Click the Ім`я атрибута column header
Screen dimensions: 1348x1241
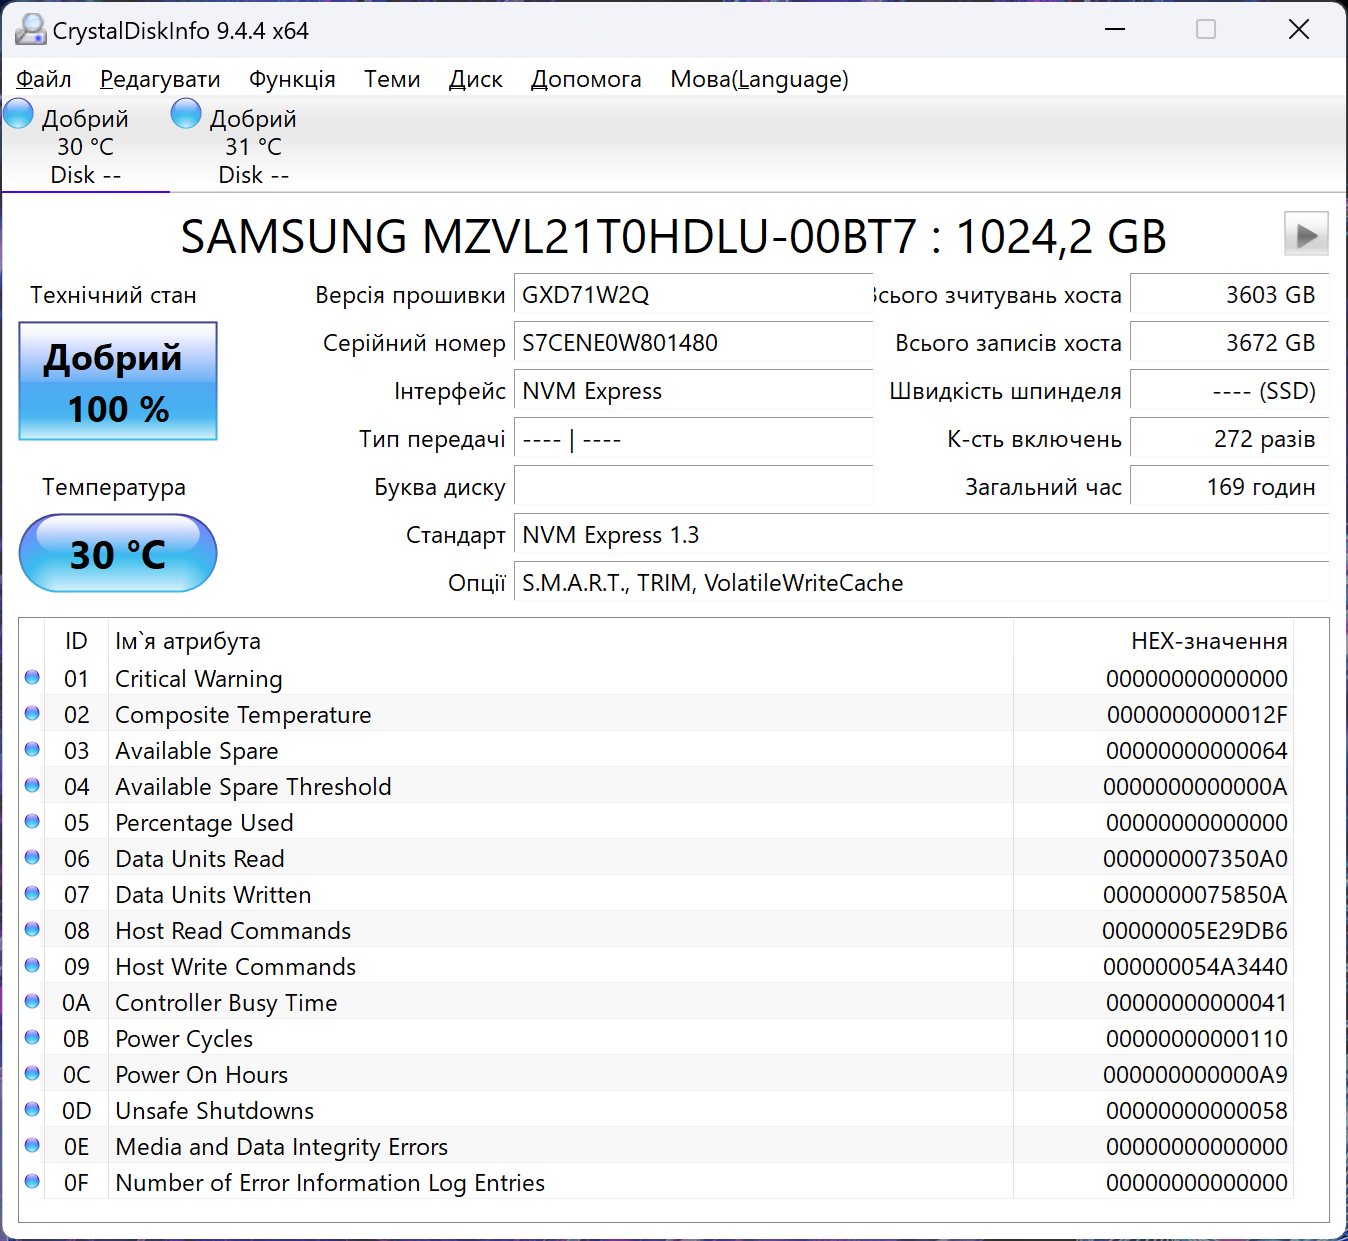[560, 641]
